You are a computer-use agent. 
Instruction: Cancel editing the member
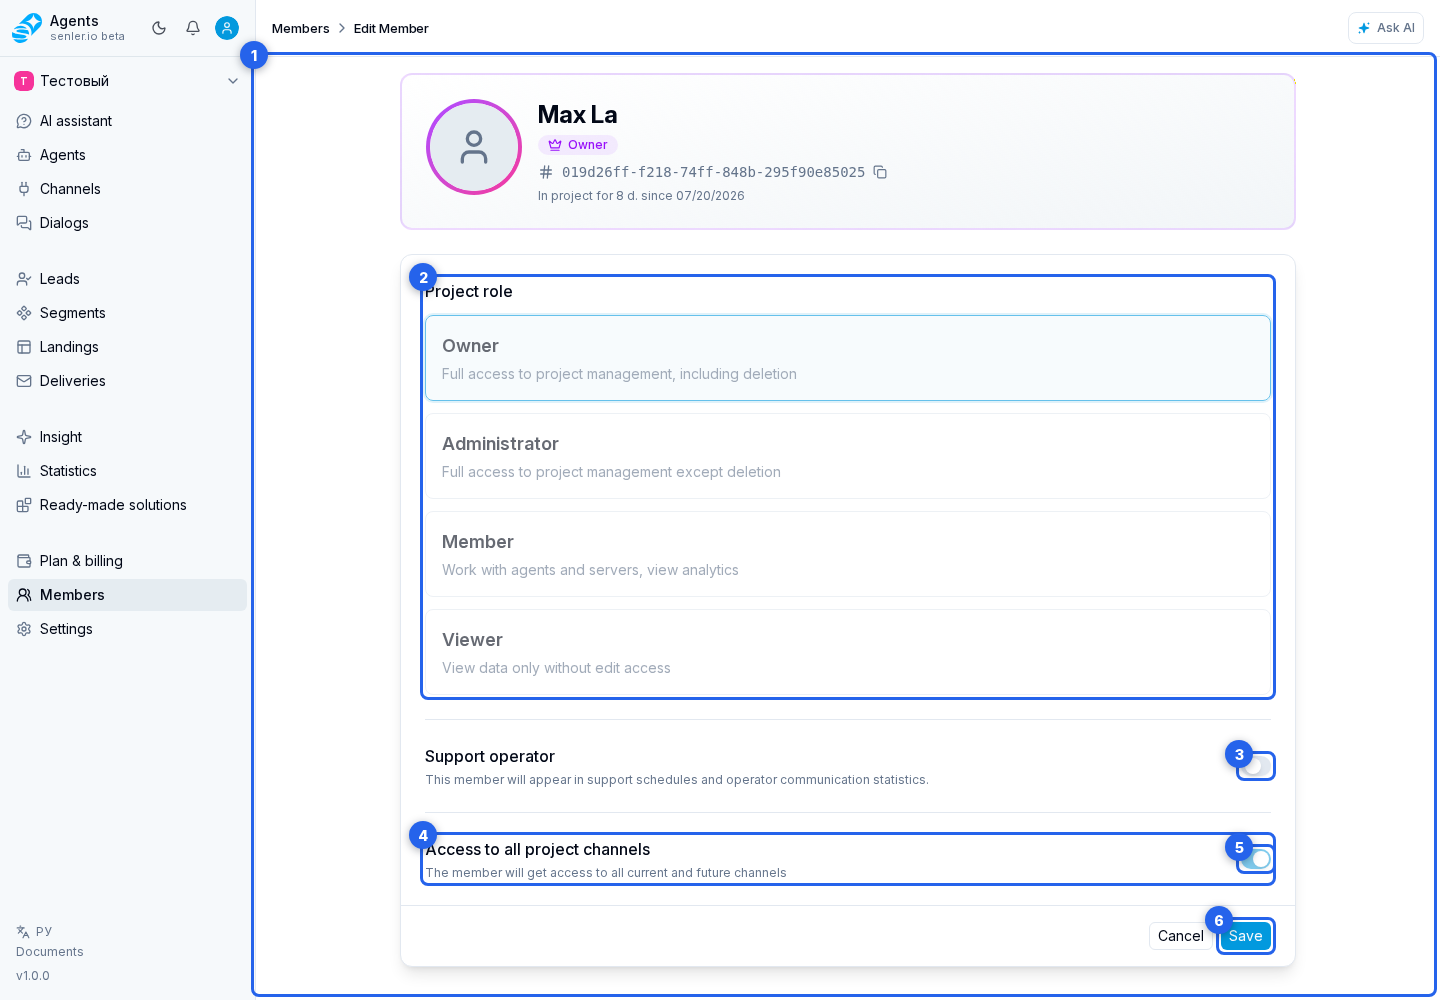click(1180, 936)
